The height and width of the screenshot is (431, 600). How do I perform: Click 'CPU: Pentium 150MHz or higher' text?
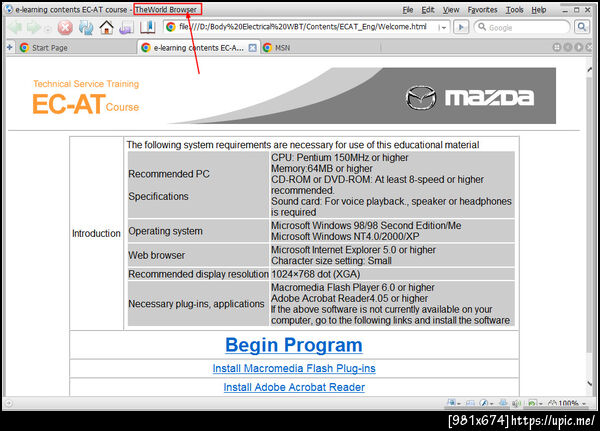(340, 157)
